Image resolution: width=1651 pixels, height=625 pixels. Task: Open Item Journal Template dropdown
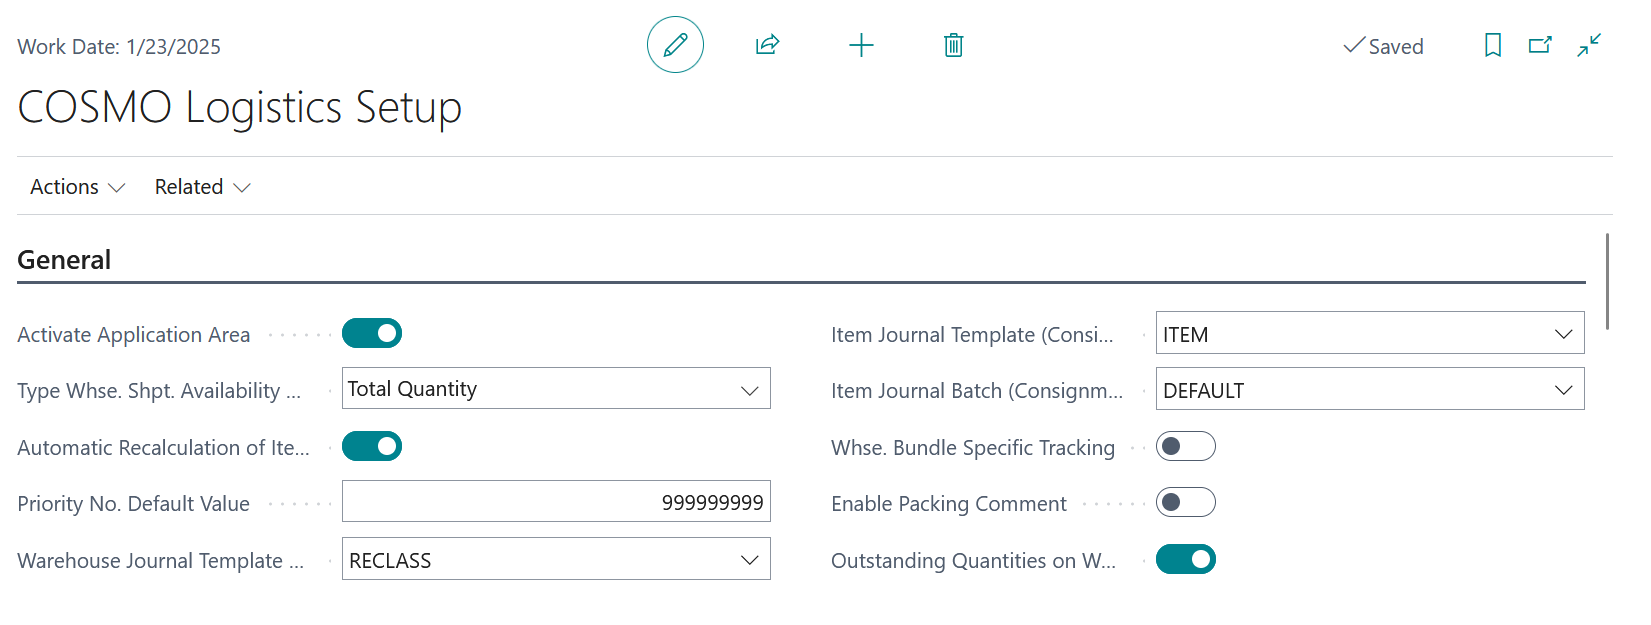point(1563,334)
